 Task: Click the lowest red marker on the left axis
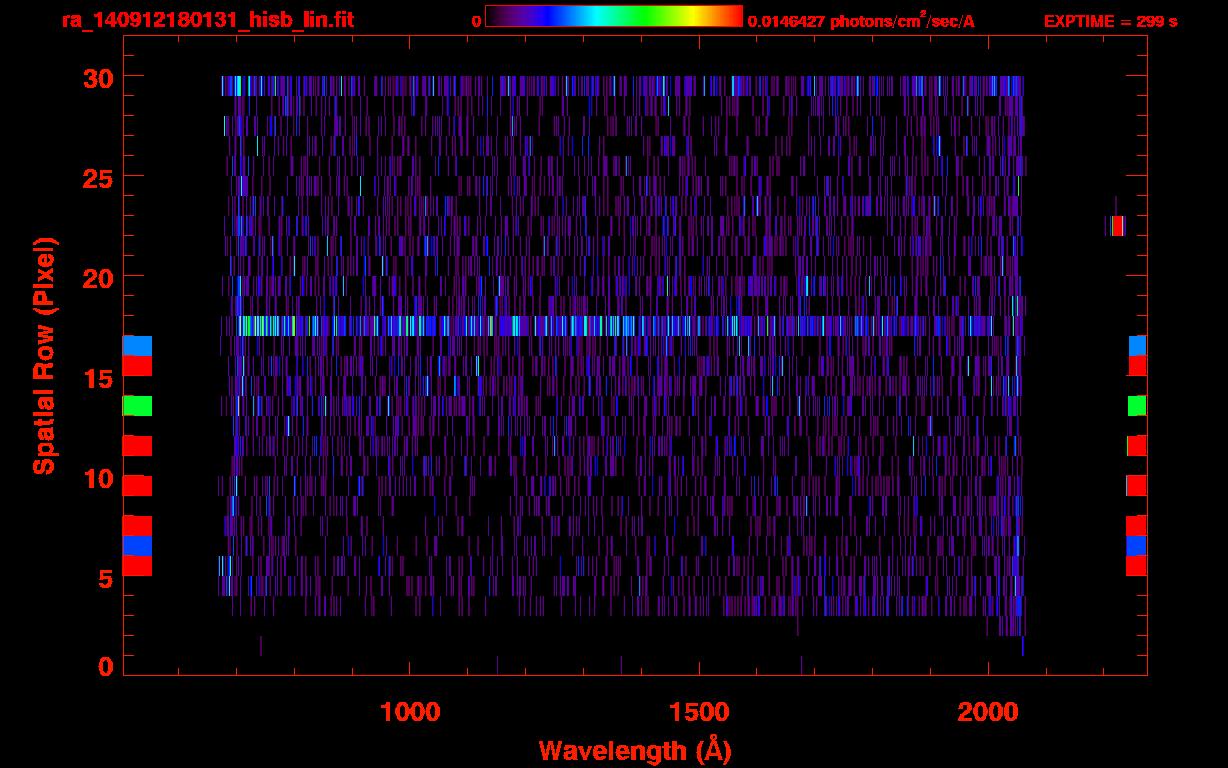(x=137, y=566)
